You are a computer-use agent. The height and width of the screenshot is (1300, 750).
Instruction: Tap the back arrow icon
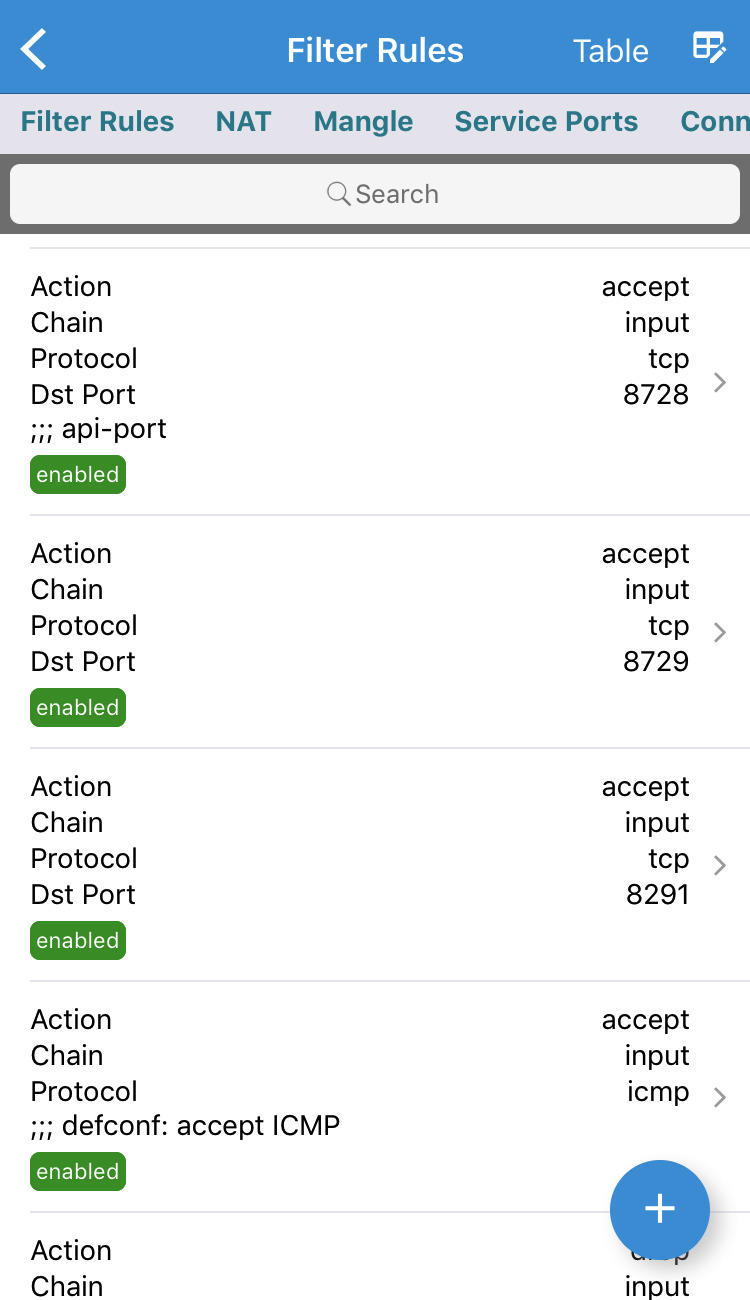pos(34,49)
